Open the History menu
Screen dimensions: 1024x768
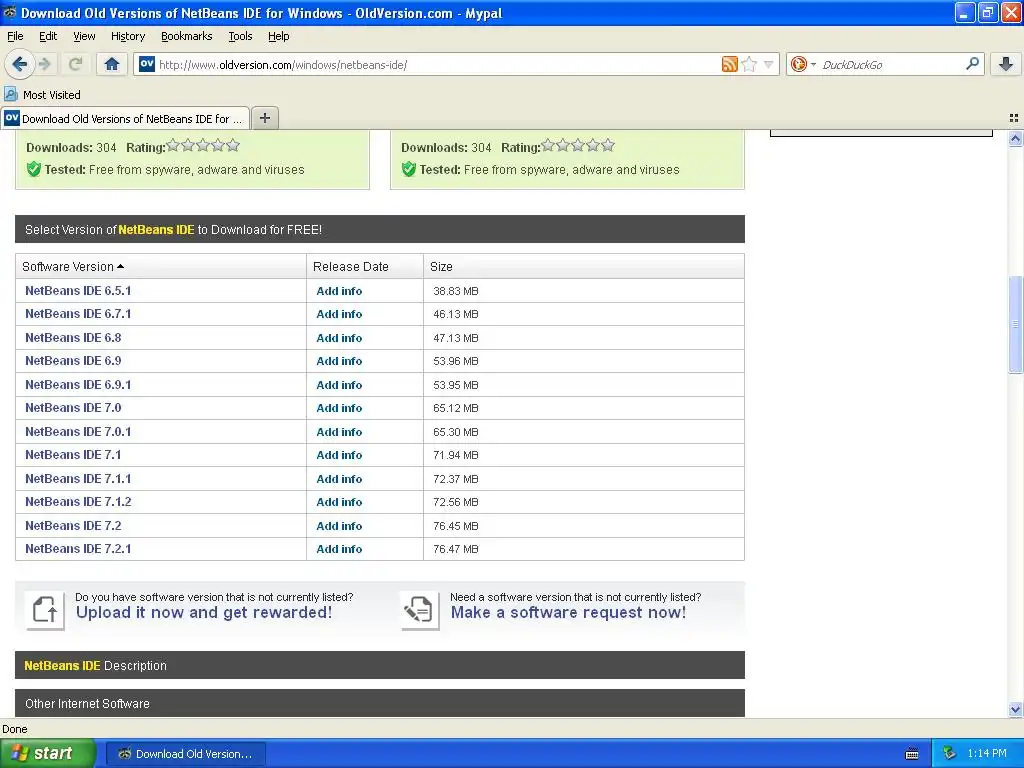click(127, 36)
